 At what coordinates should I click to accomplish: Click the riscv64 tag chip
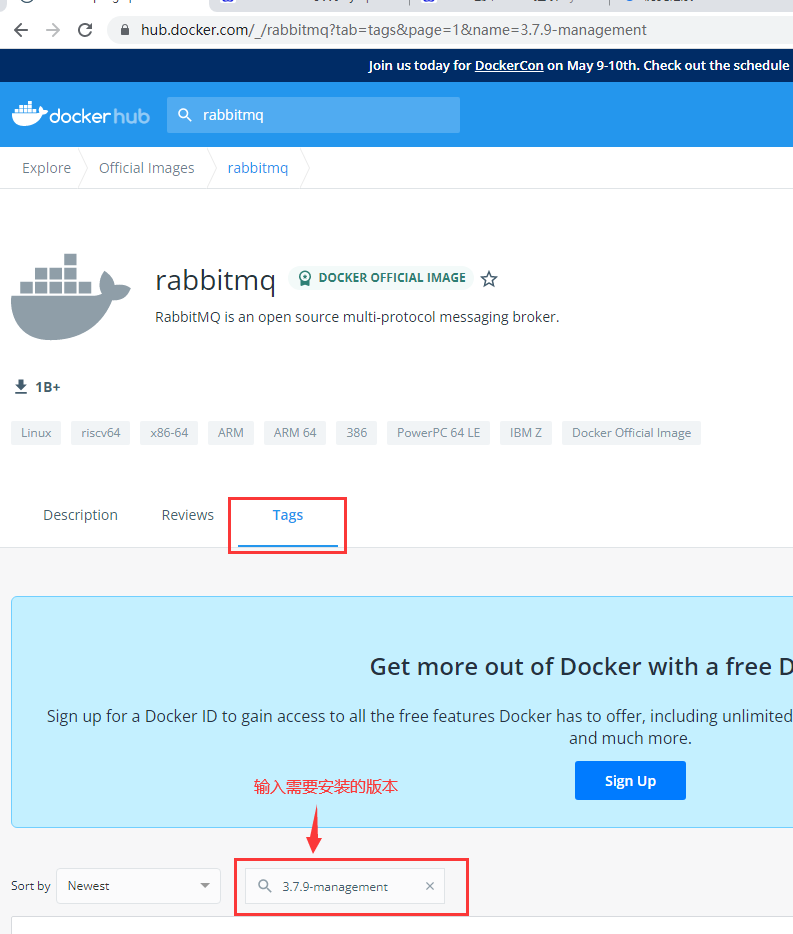click(x=101, y=432)
